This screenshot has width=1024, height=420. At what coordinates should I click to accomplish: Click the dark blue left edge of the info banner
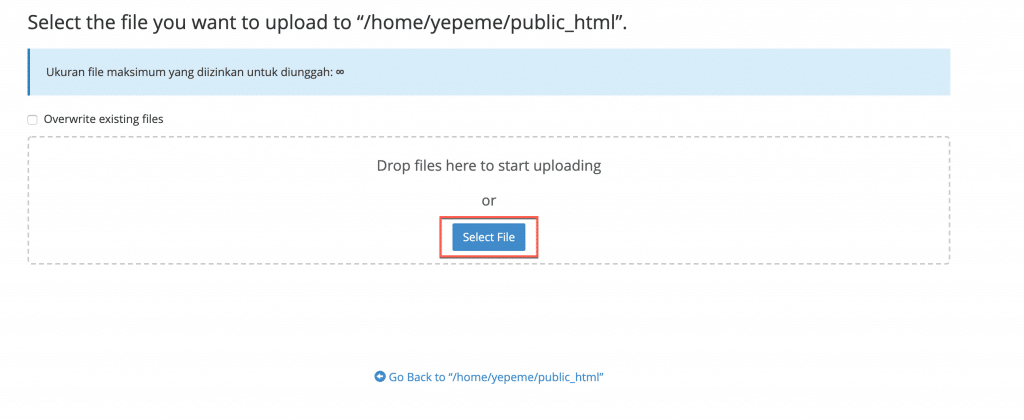point(29,72)
